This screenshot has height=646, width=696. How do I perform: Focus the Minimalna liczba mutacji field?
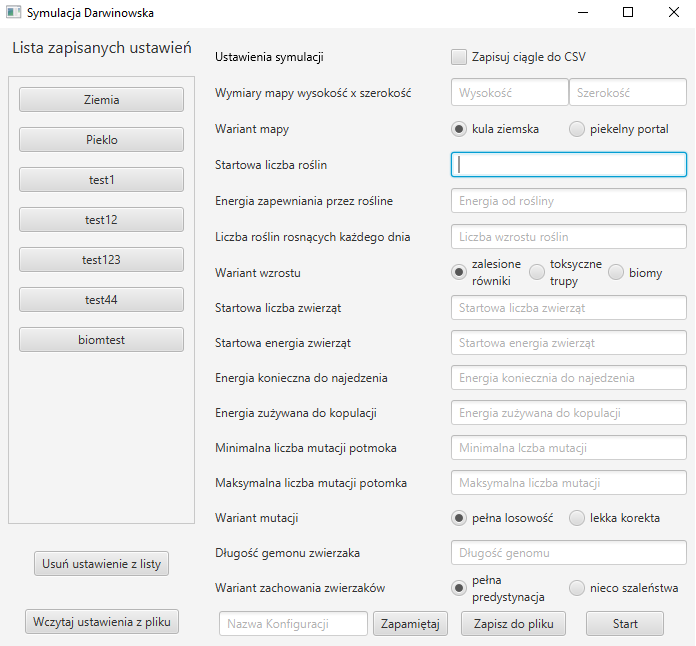569,448
